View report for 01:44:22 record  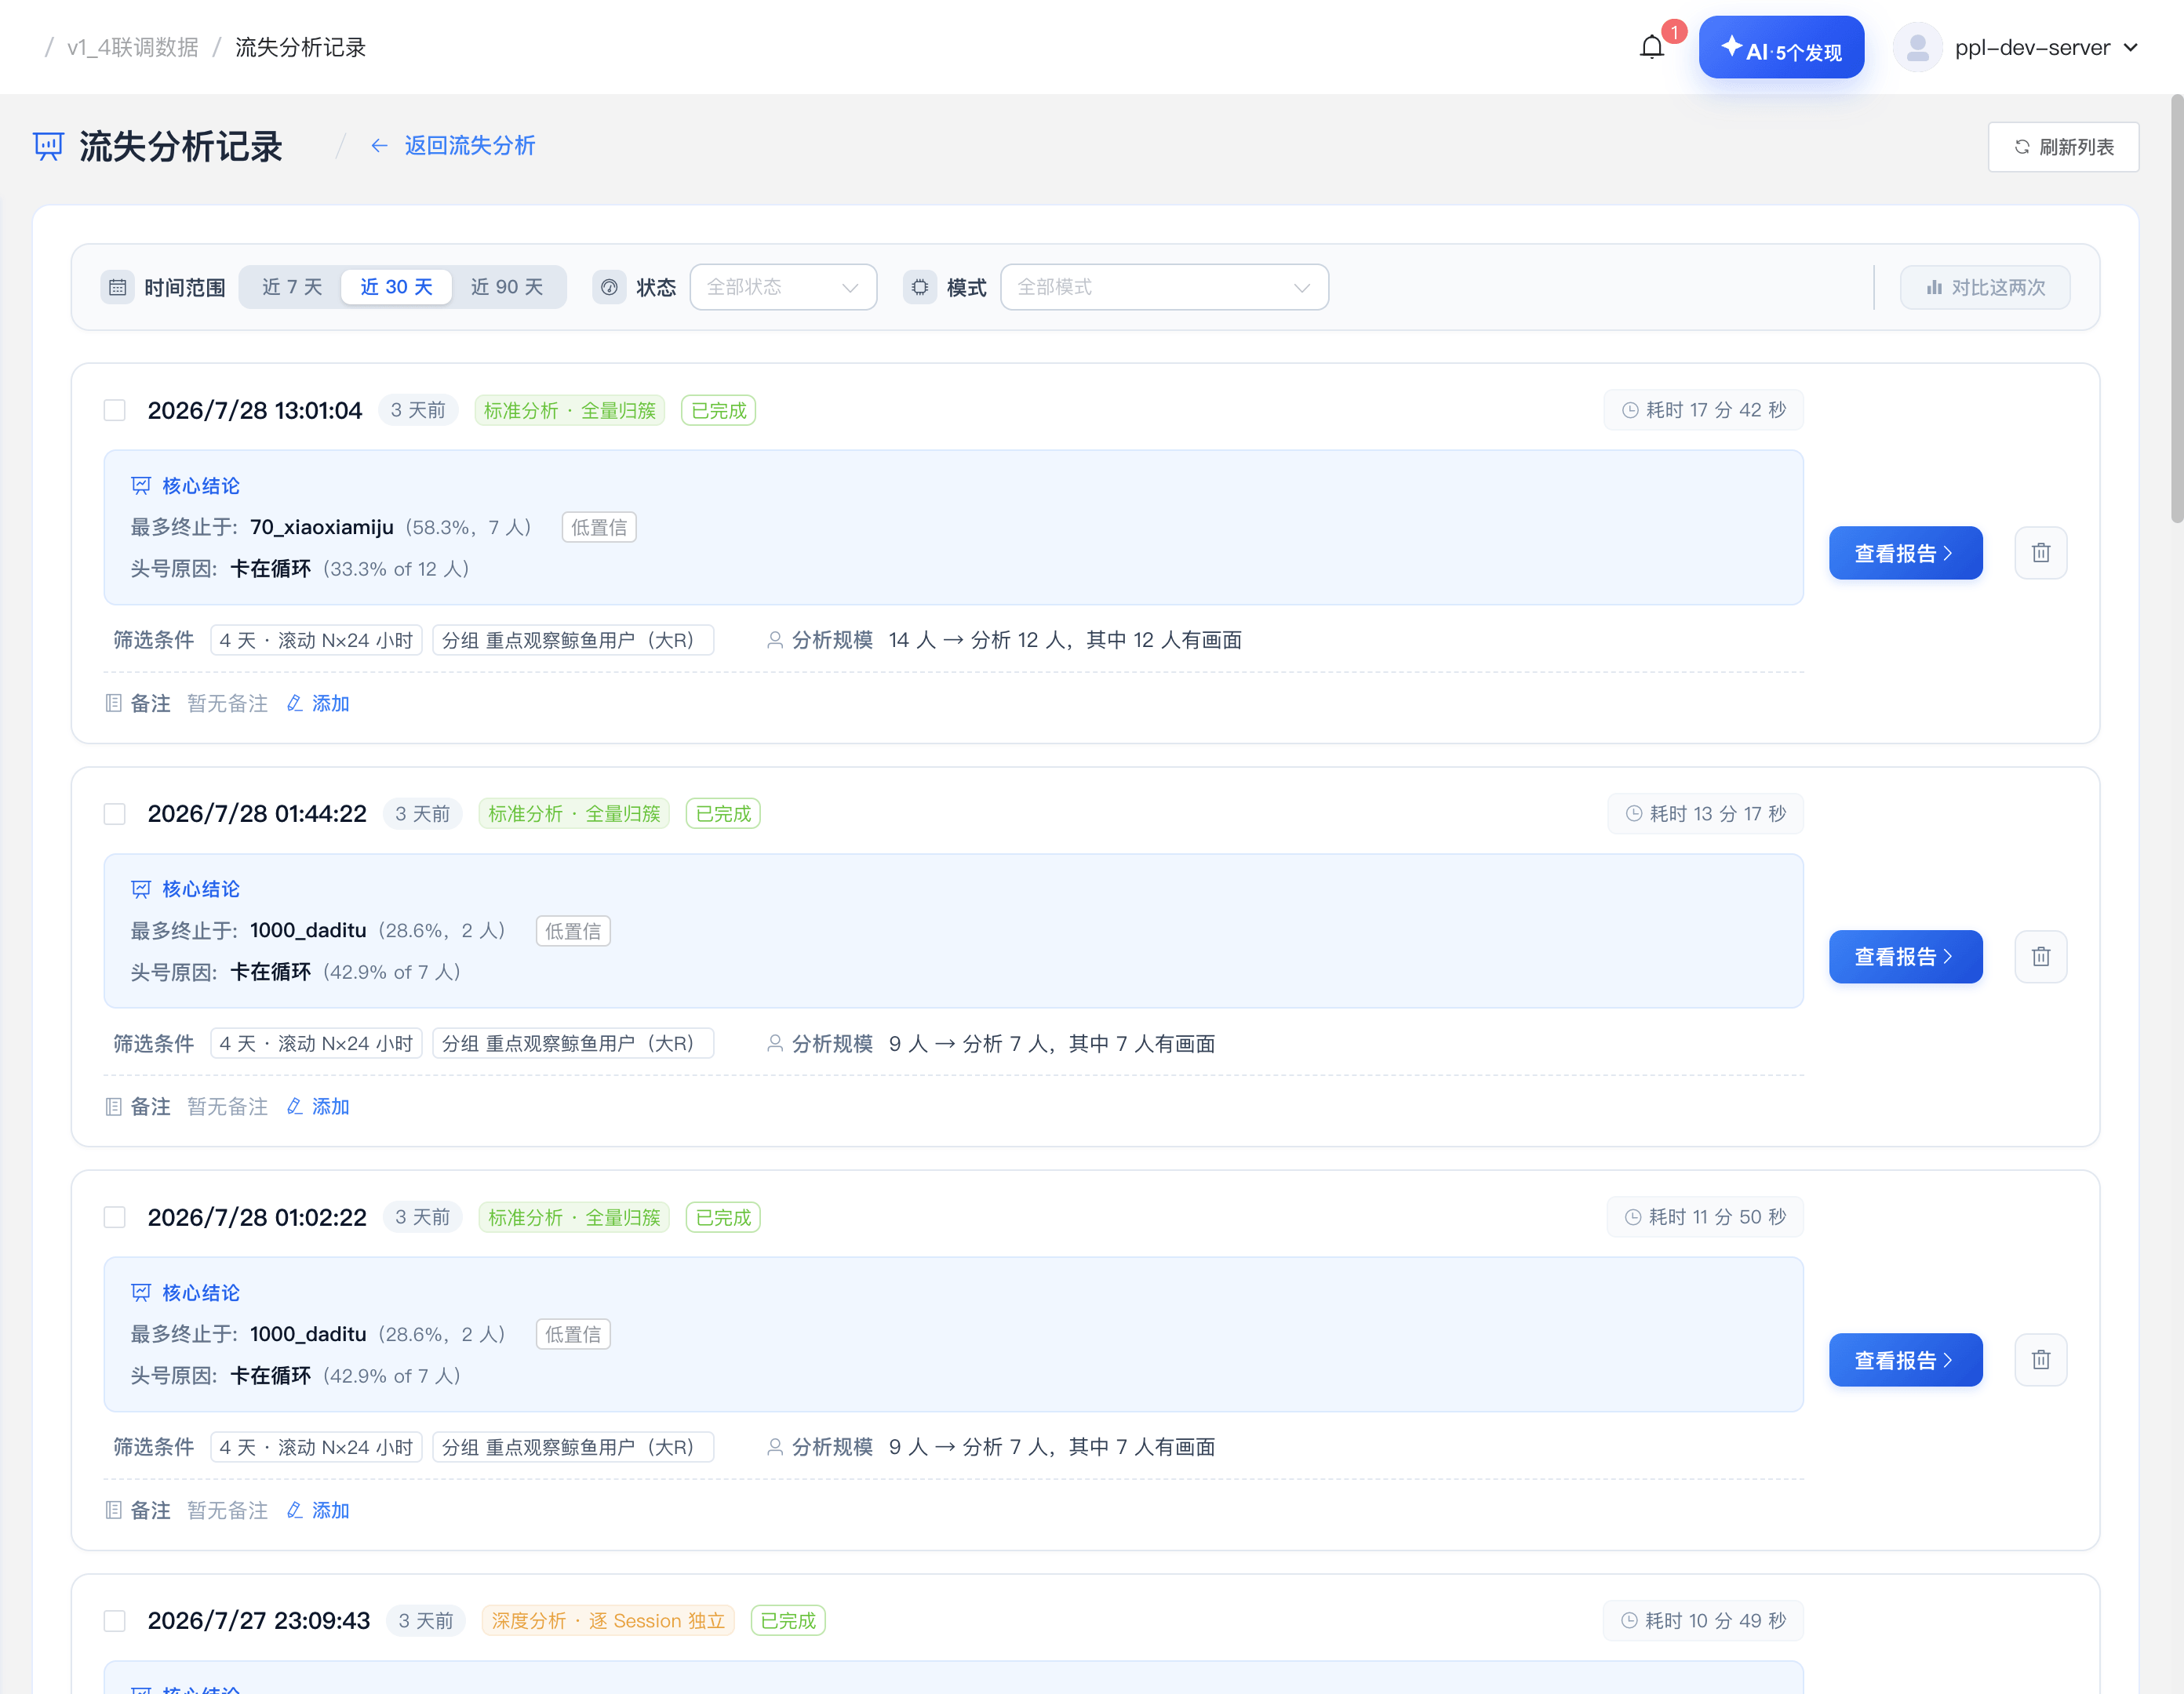[x=1905, y=957]
